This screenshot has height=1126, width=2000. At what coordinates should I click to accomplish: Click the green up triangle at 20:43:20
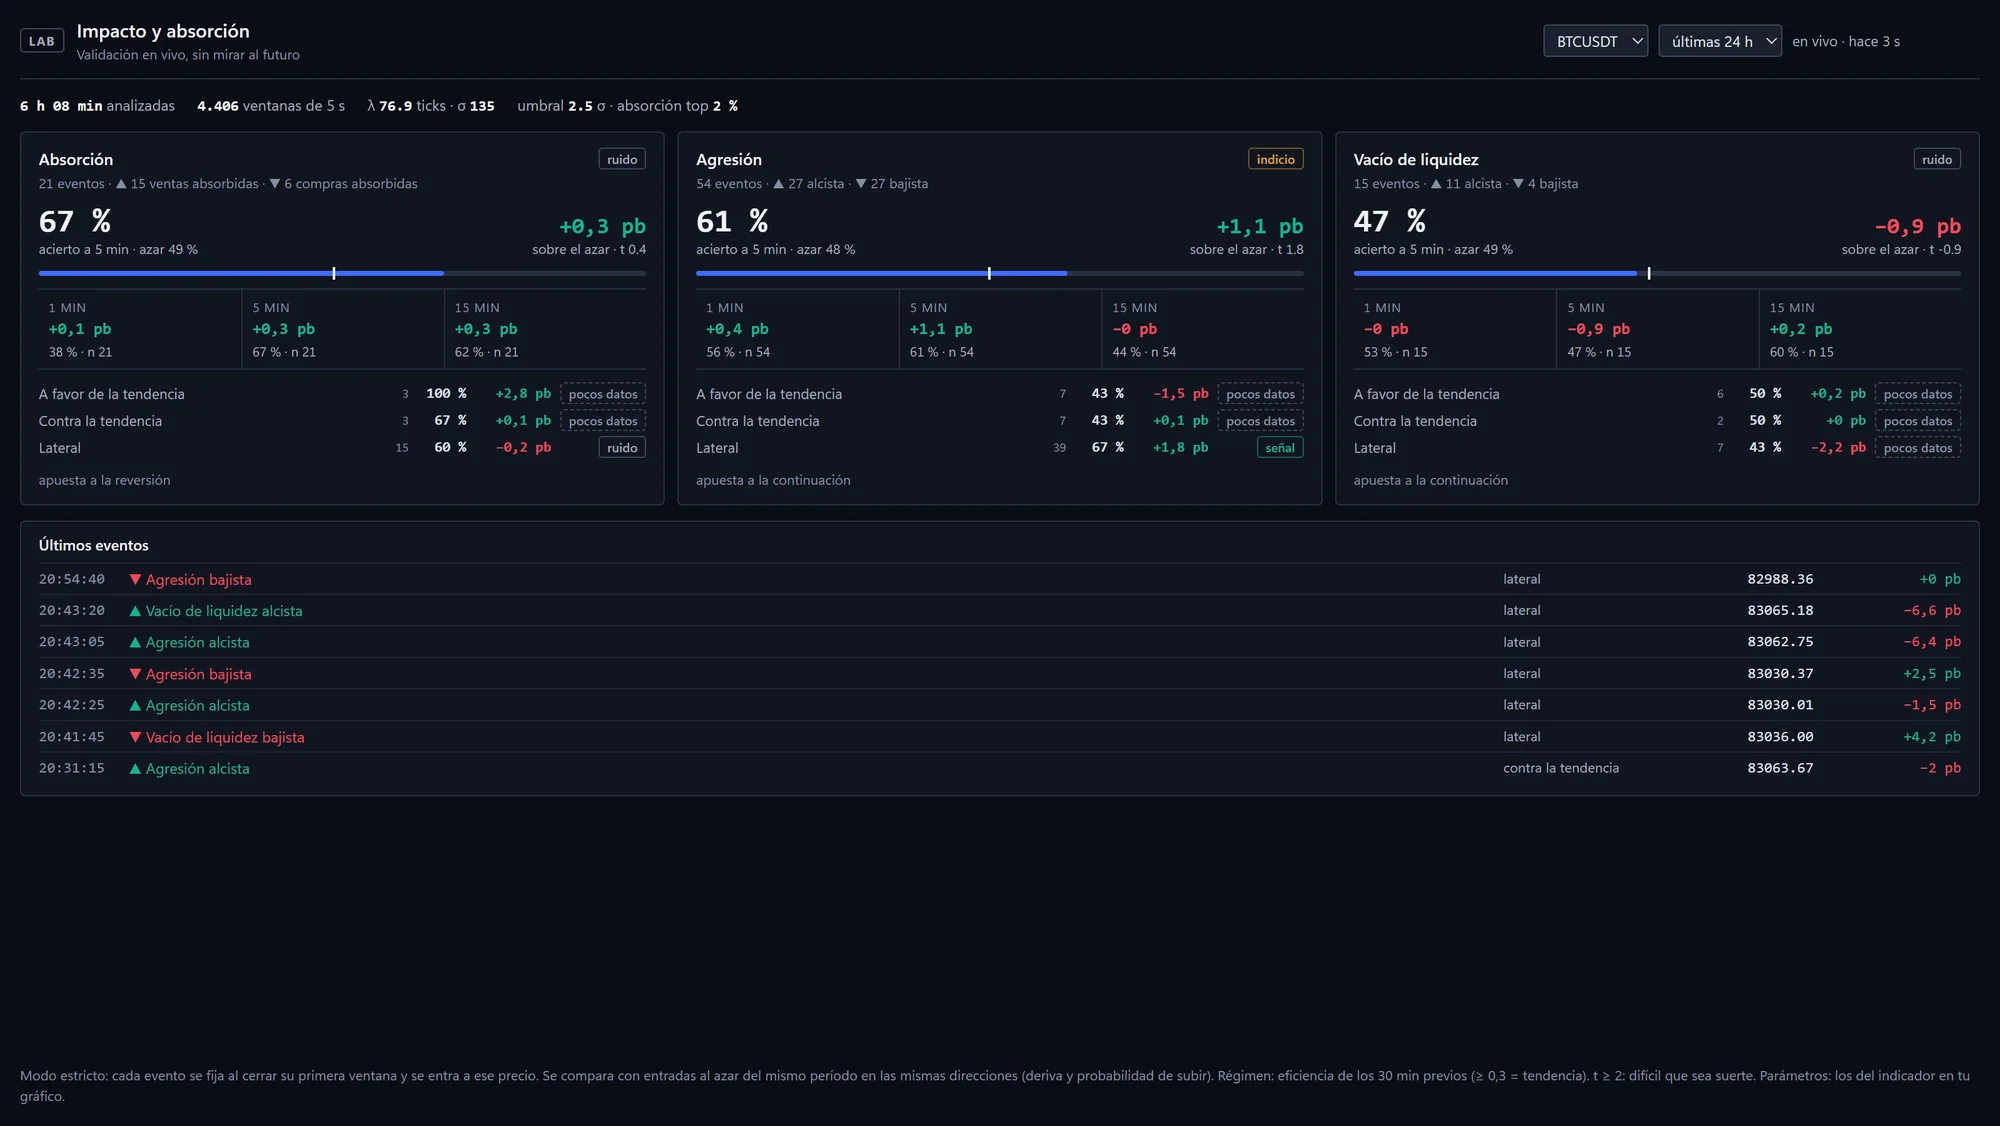(x=135, y=610)
